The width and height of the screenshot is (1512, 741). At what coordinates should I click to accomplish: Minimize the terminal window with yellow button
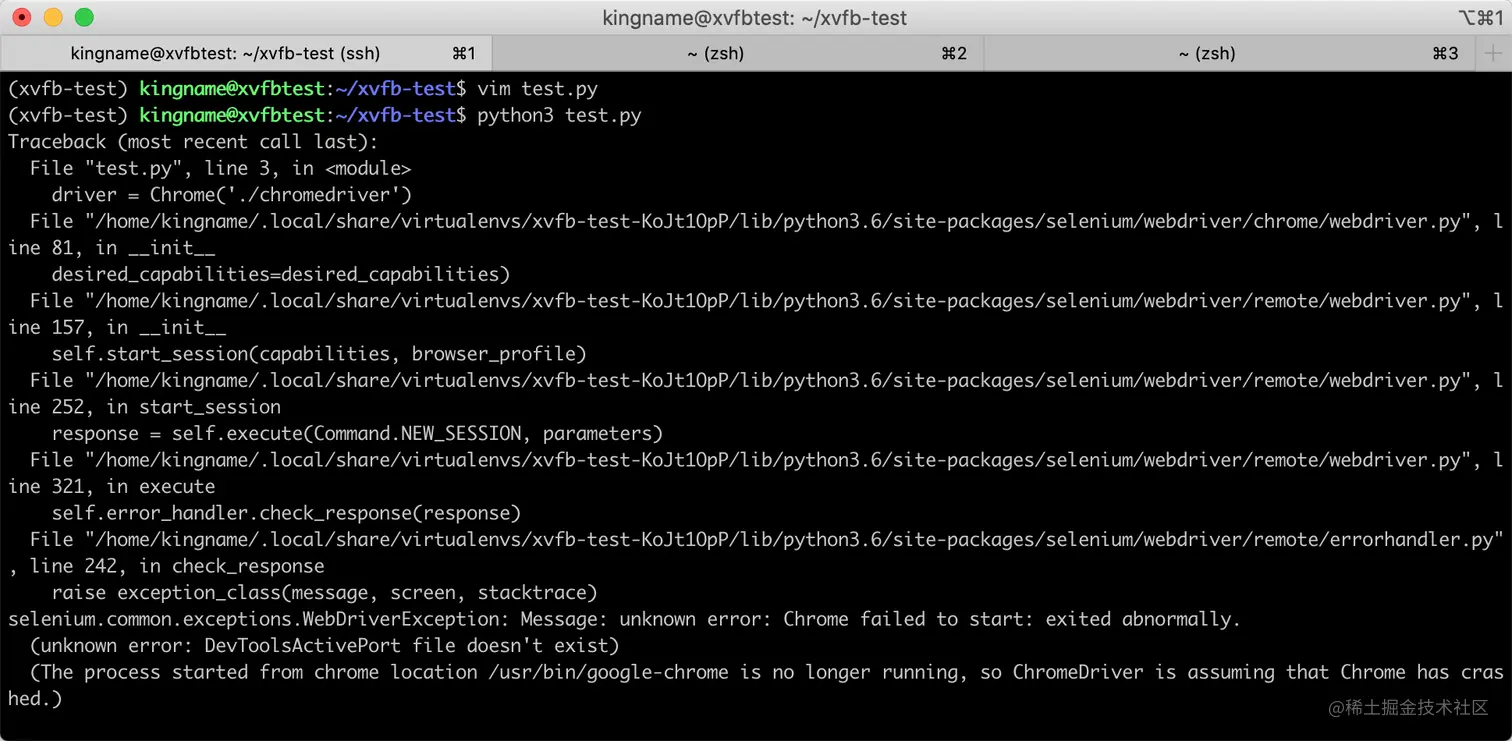tap(53, 17)
